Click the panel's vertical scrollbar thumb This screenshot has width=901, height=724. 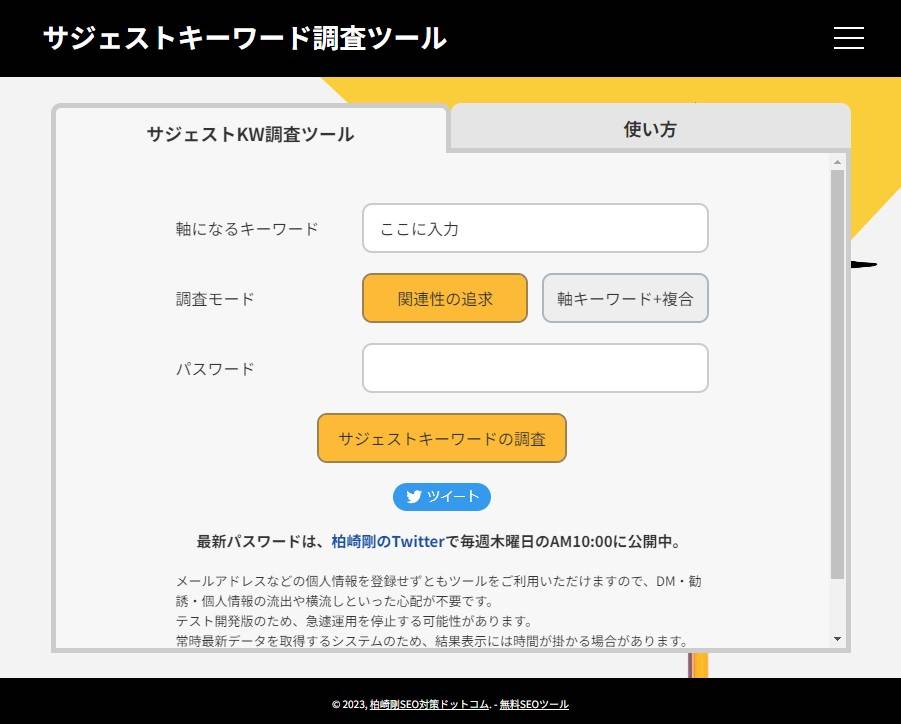837,370
